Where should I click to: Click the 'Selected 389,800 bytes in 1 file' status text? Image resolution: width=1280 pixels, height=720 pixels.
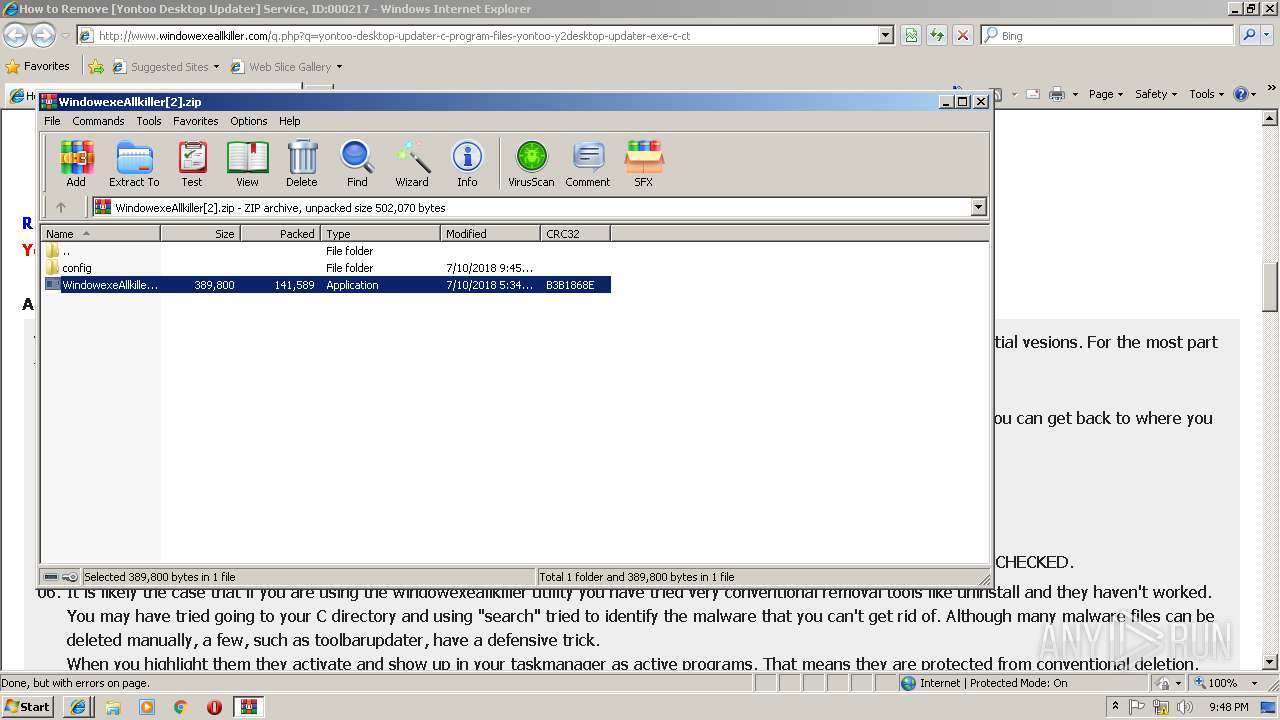click(x=160, y=577)
